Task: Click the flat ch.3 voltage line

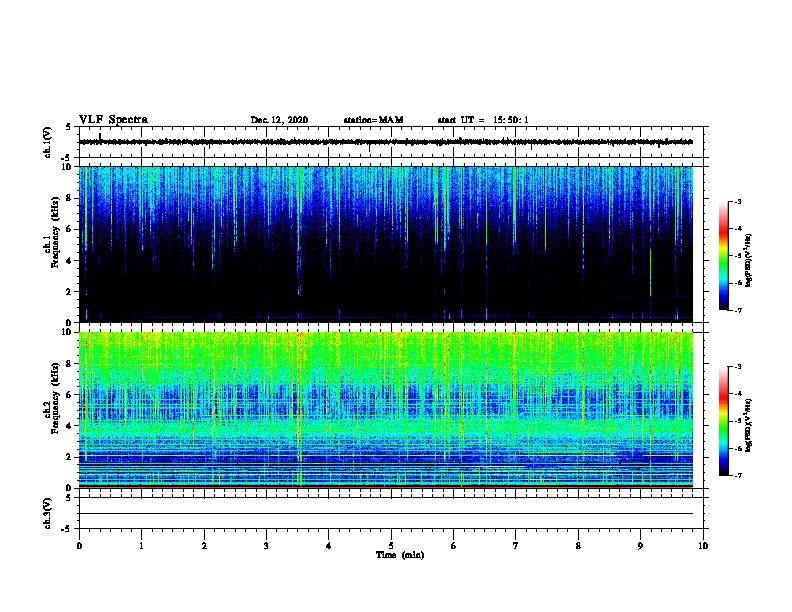Action: (386, 514)
